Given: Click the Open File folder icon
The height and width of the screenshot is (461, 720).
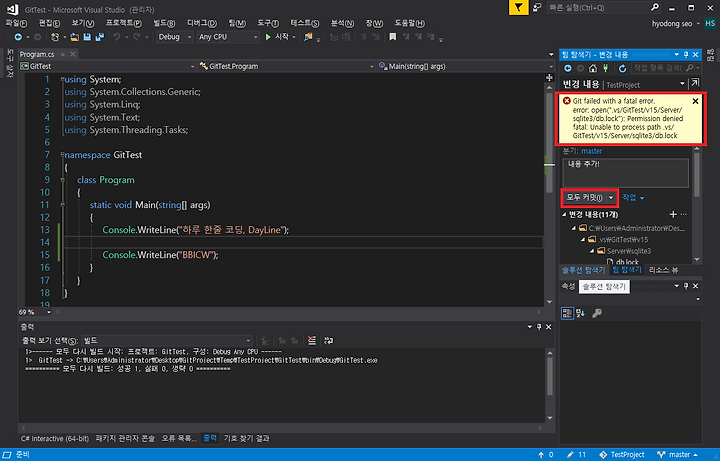Looking at the screenshot, I should point(74,37).
